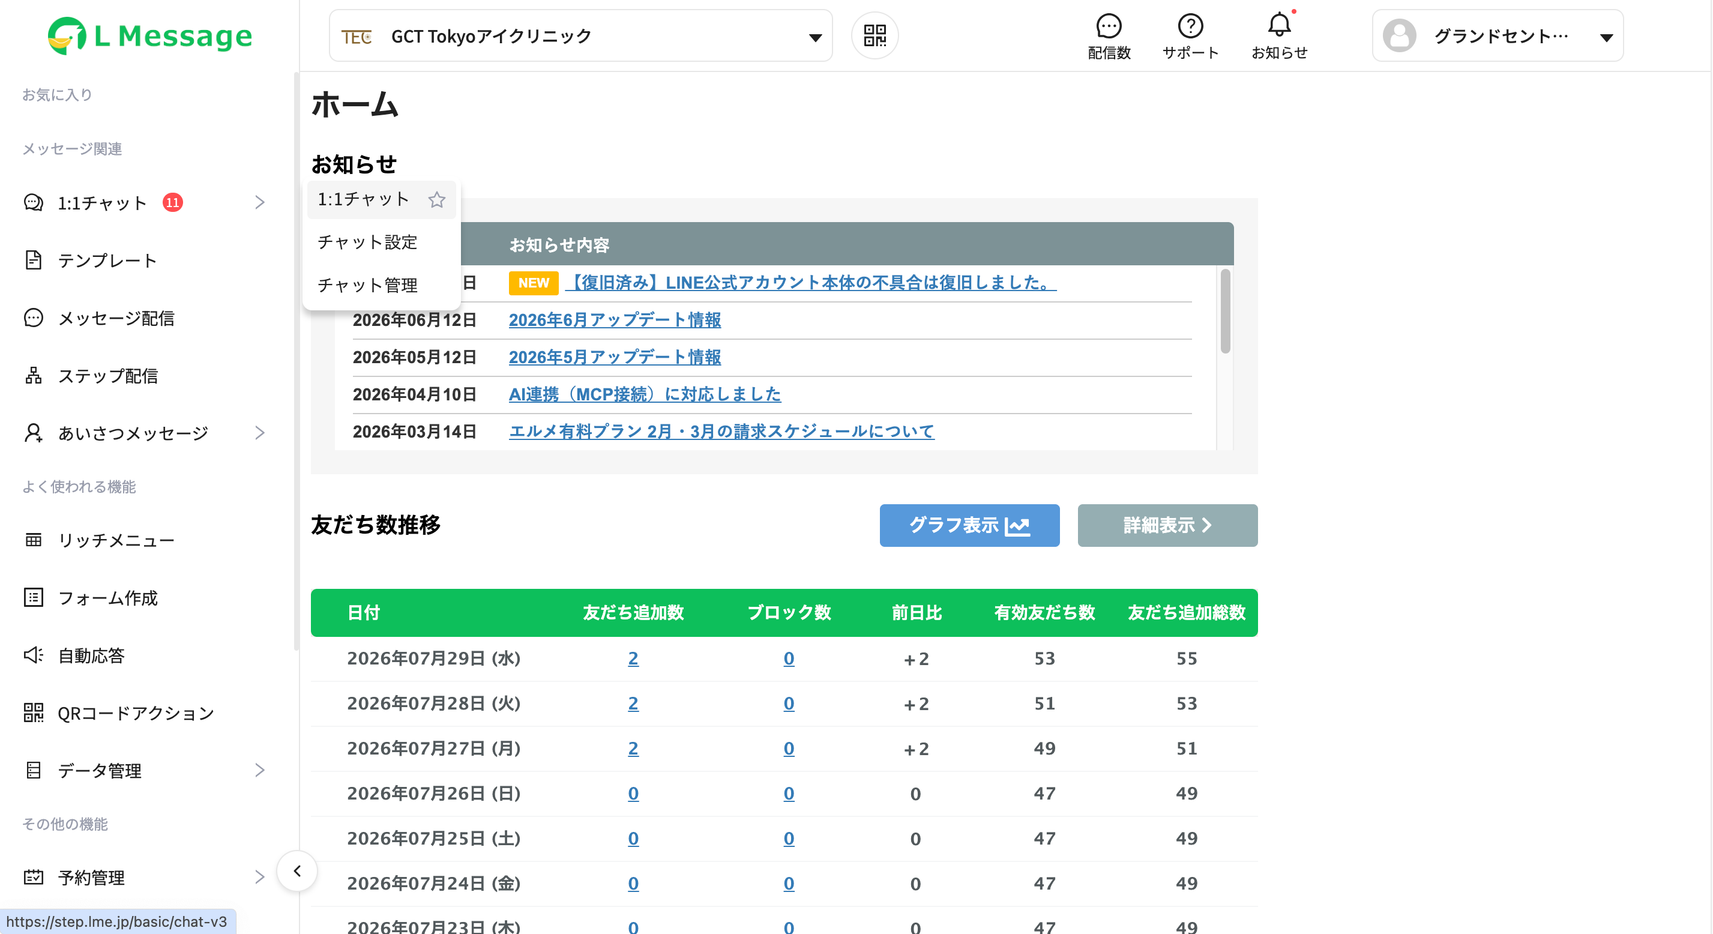Click 友だち追加数 value for 07月27日

tap(633, 749)
